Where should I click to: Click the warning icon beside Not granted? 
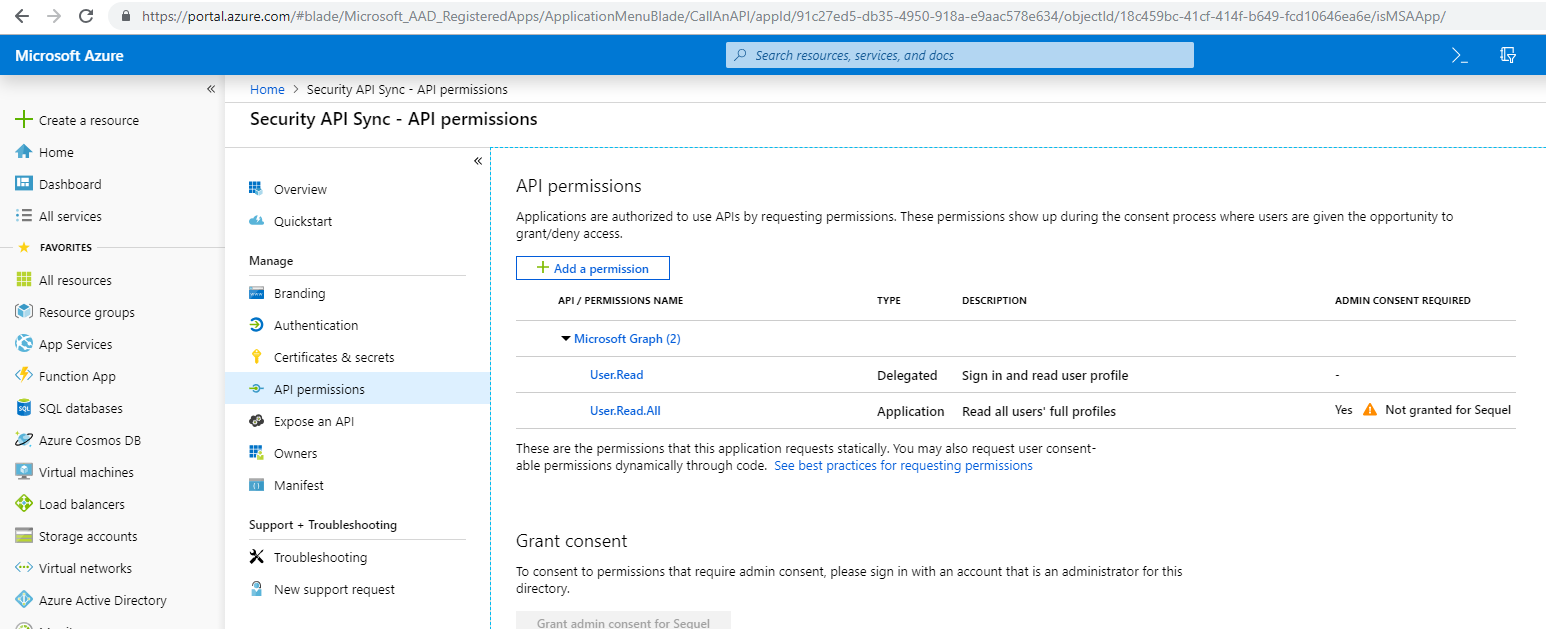(x=1369, y=410)
